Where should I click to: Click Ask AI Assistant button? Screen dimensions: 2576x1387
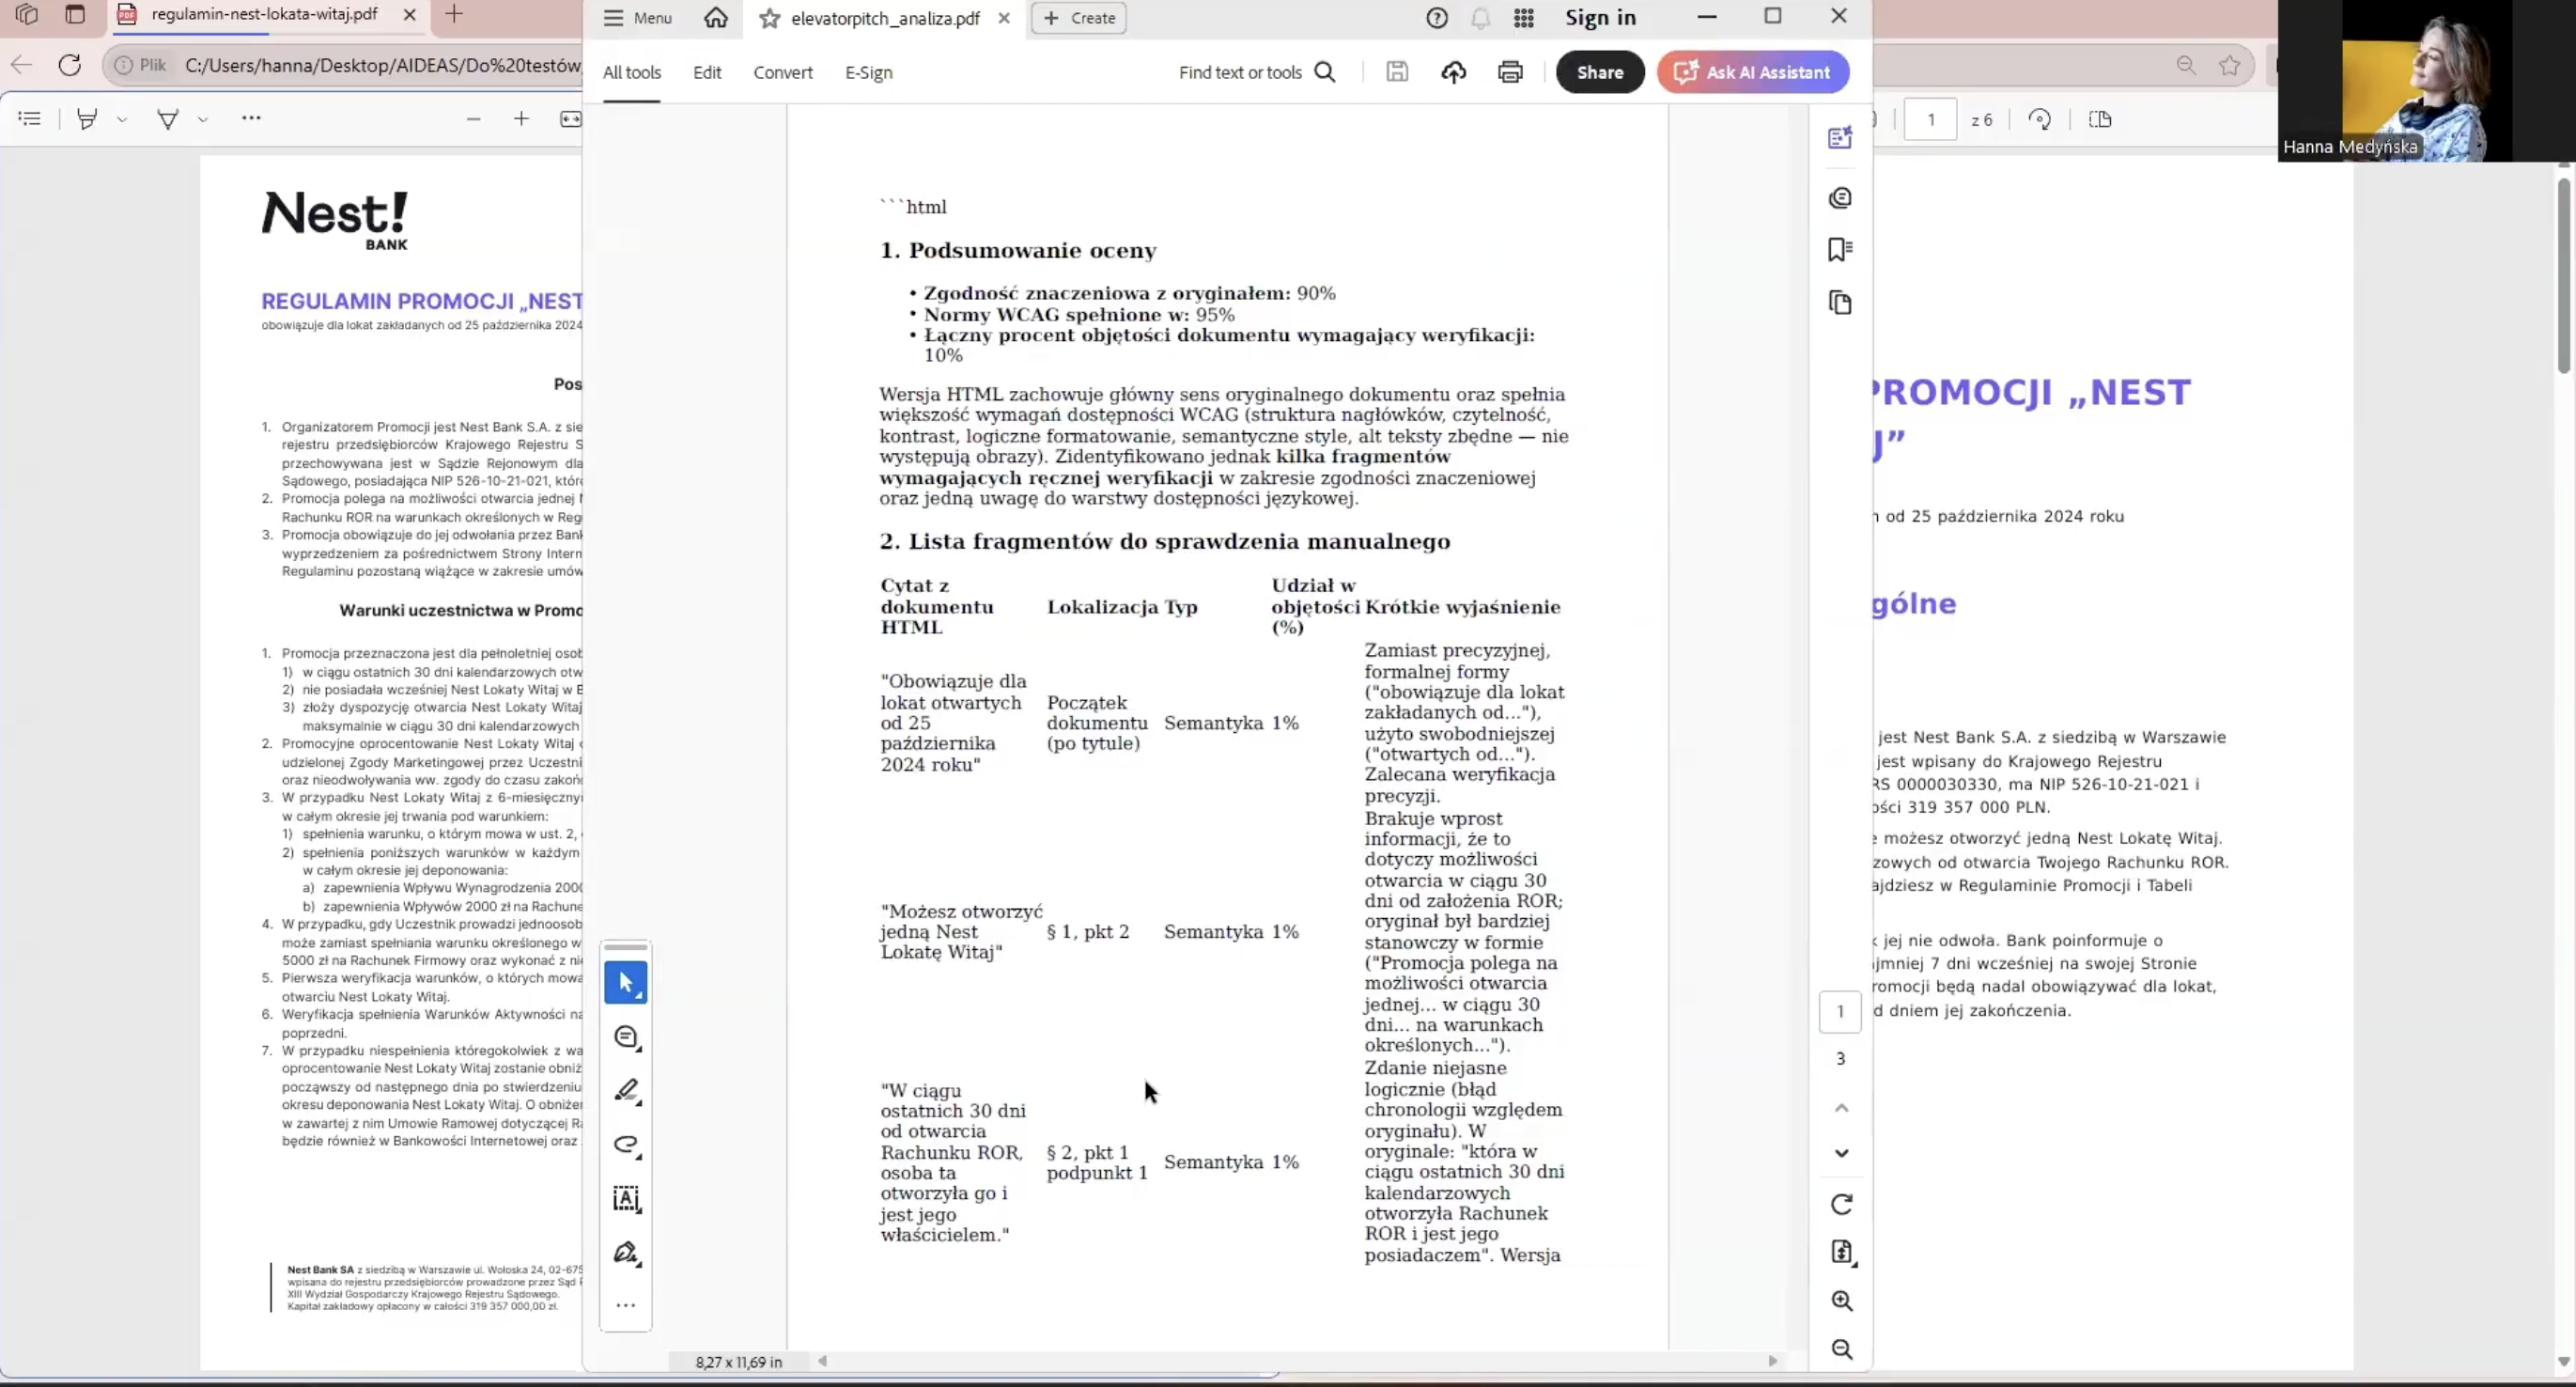[x=1753, y=72]
